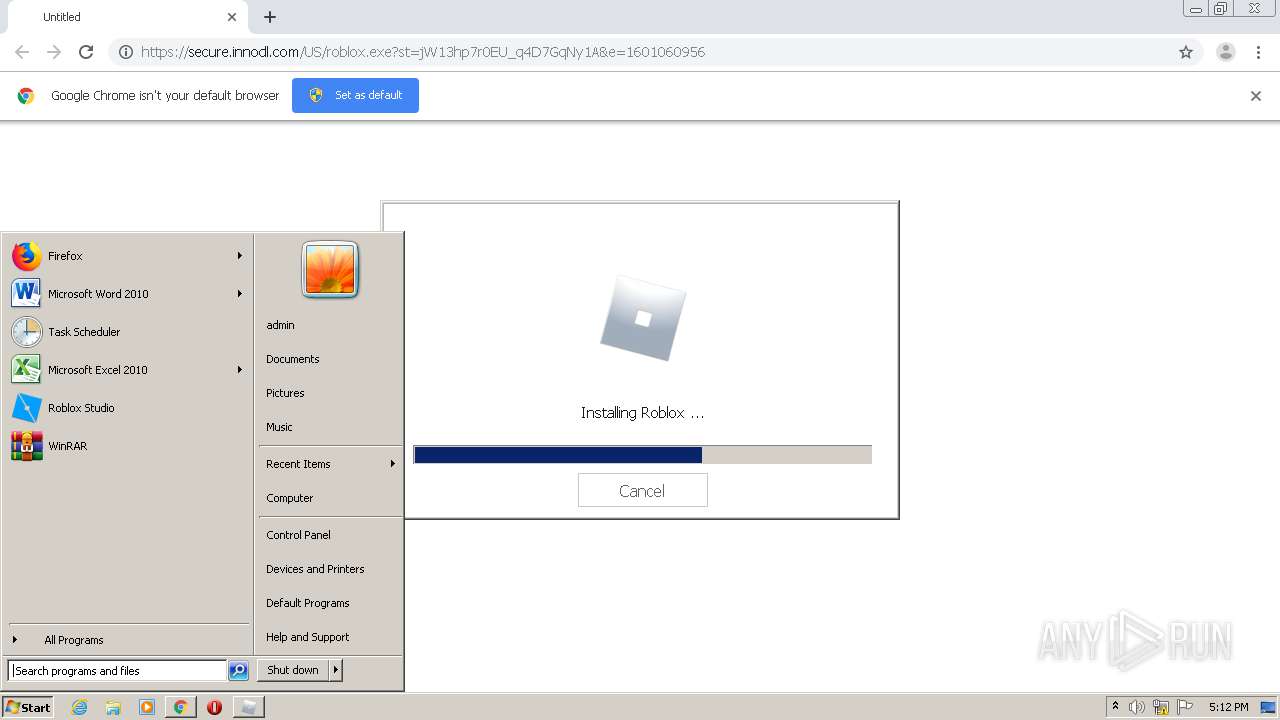Image resolution: width=1280 pixels, height=720 pixels.
Task: Click the Windows Start button
Action: [27, 707]
